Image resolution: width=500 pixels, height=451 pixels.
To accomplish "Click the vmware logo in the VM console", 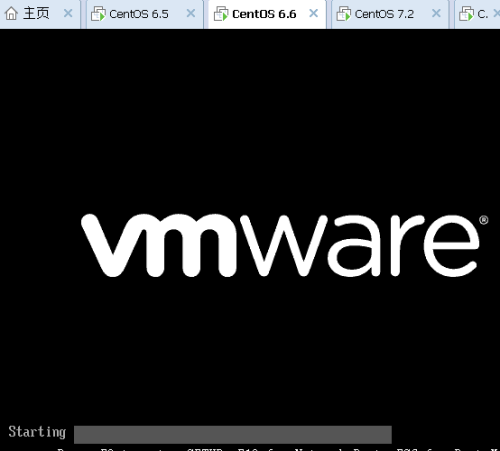I will tap(285, 245).
